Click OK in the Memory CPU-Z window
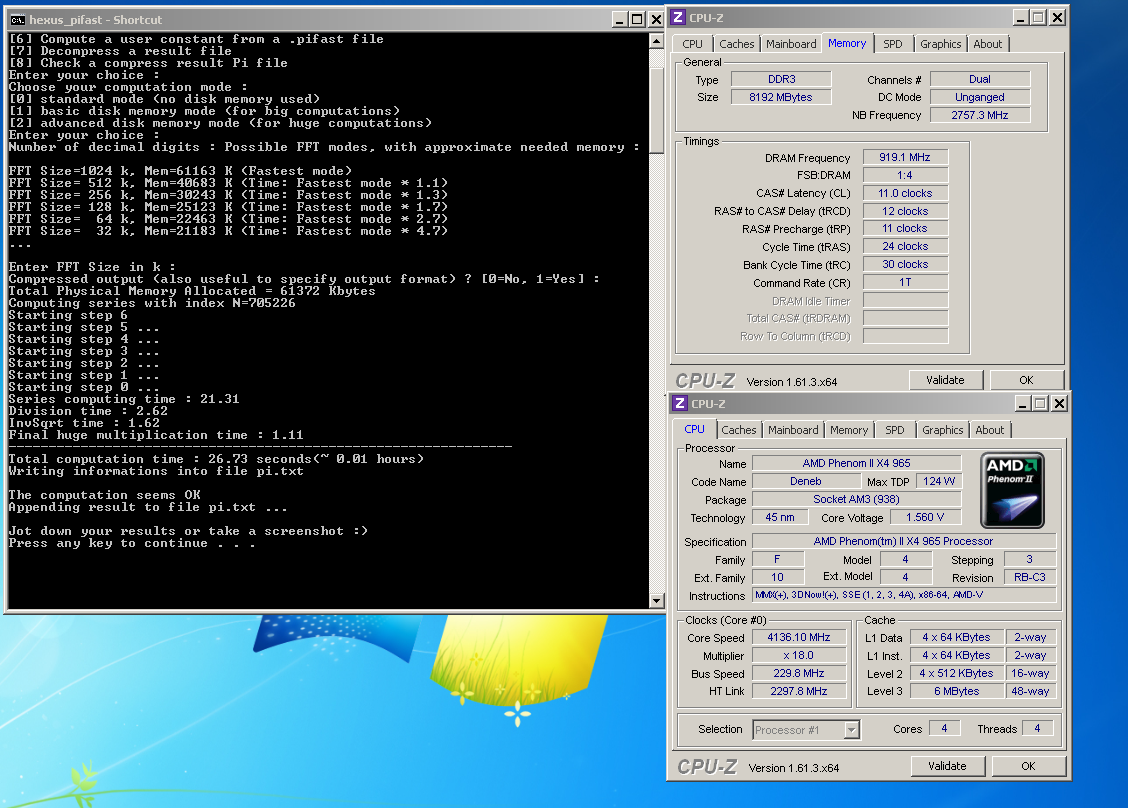This screenshot has height=808, width=1128. click(x=1027, y=380)
